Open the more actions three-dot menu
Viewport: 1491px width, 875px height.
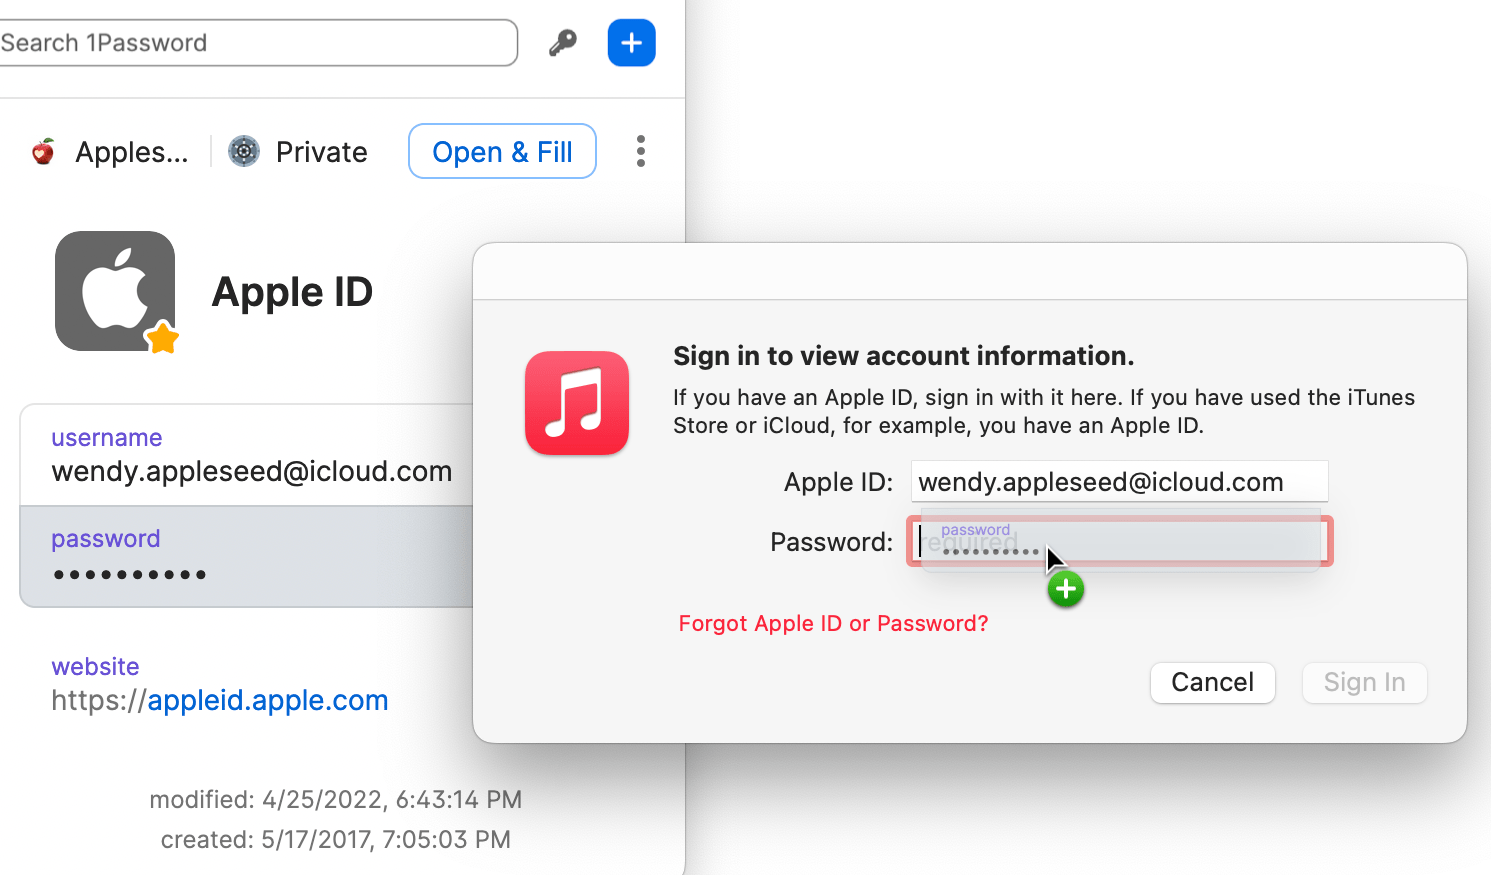(x=640, y=151)
